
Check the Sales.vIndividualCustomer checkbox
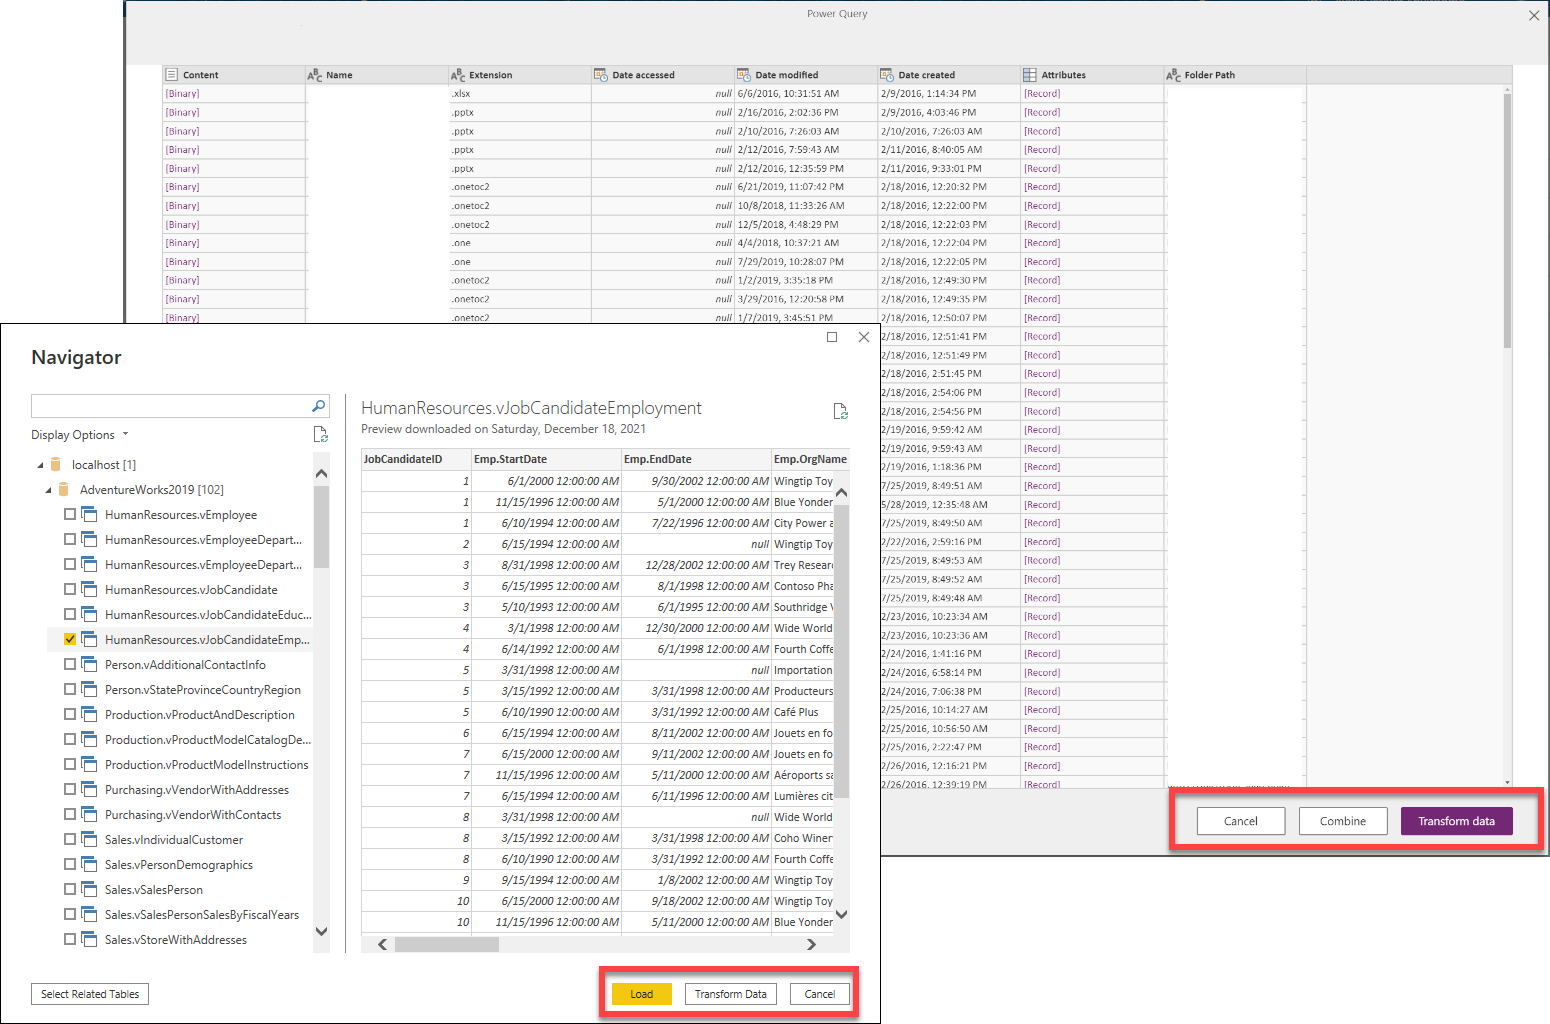coord(70,839)
